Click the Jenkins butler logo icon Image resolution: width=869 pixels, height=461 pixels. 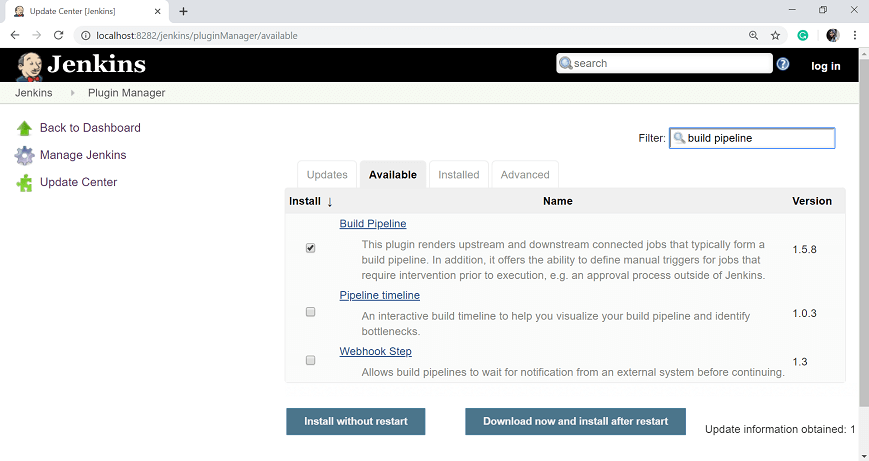point(29,66)
